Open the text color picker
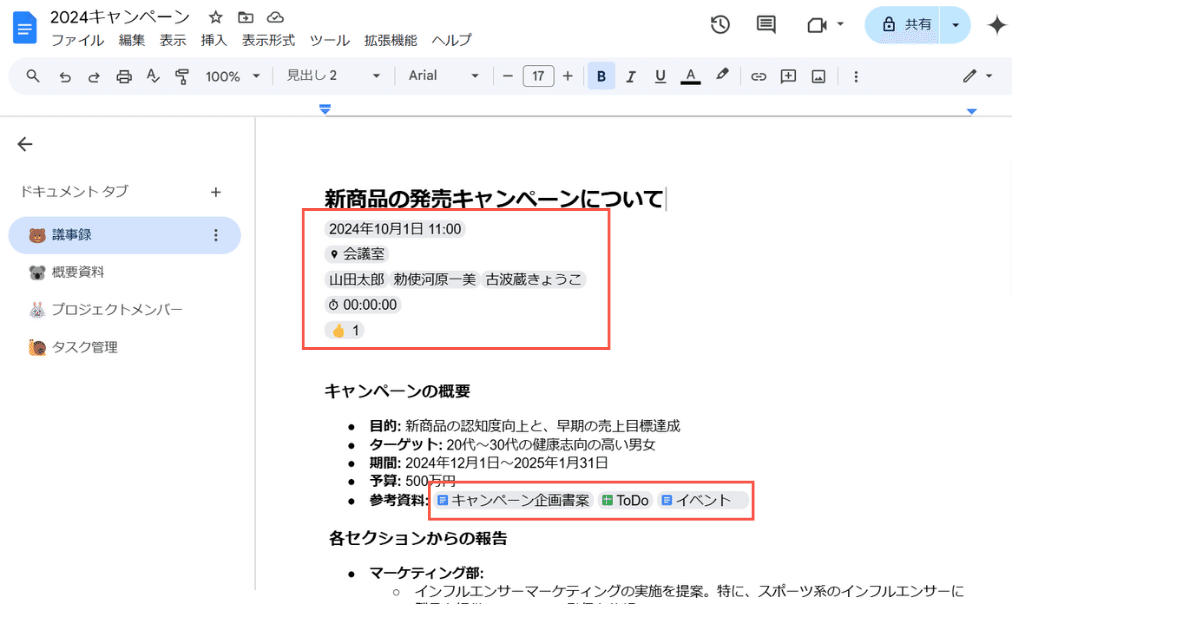Viewport: 1200px width, 628px height. pyautogui.click(x=690, y=76)
